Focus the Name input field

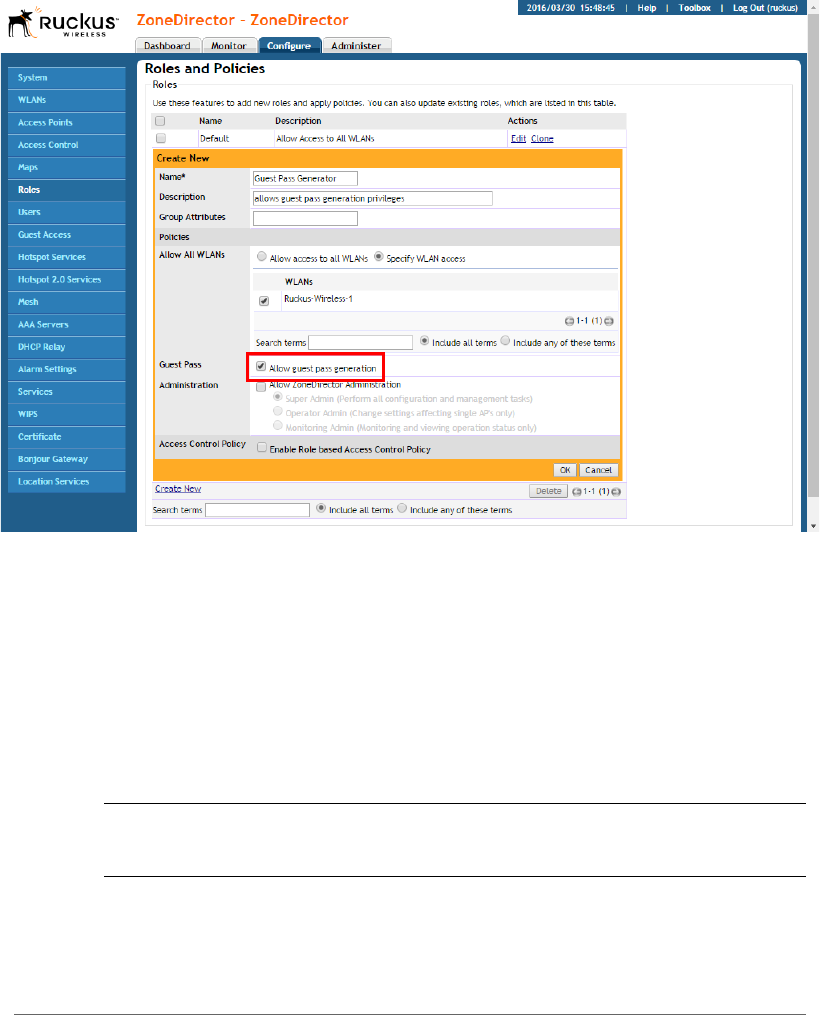[305, 179]
